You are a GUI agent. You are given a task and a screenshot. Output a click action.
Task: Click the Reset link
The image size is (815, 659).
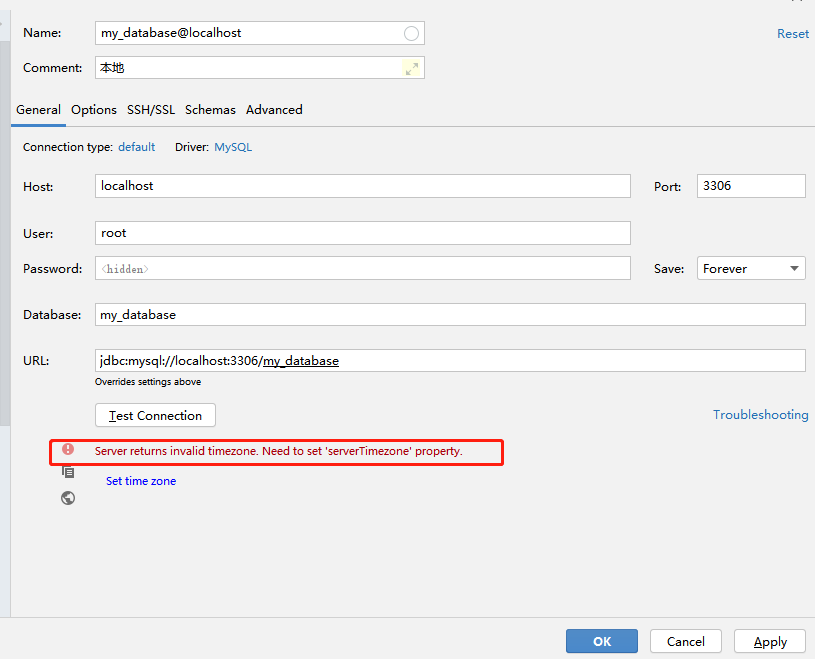coord(793,34)
